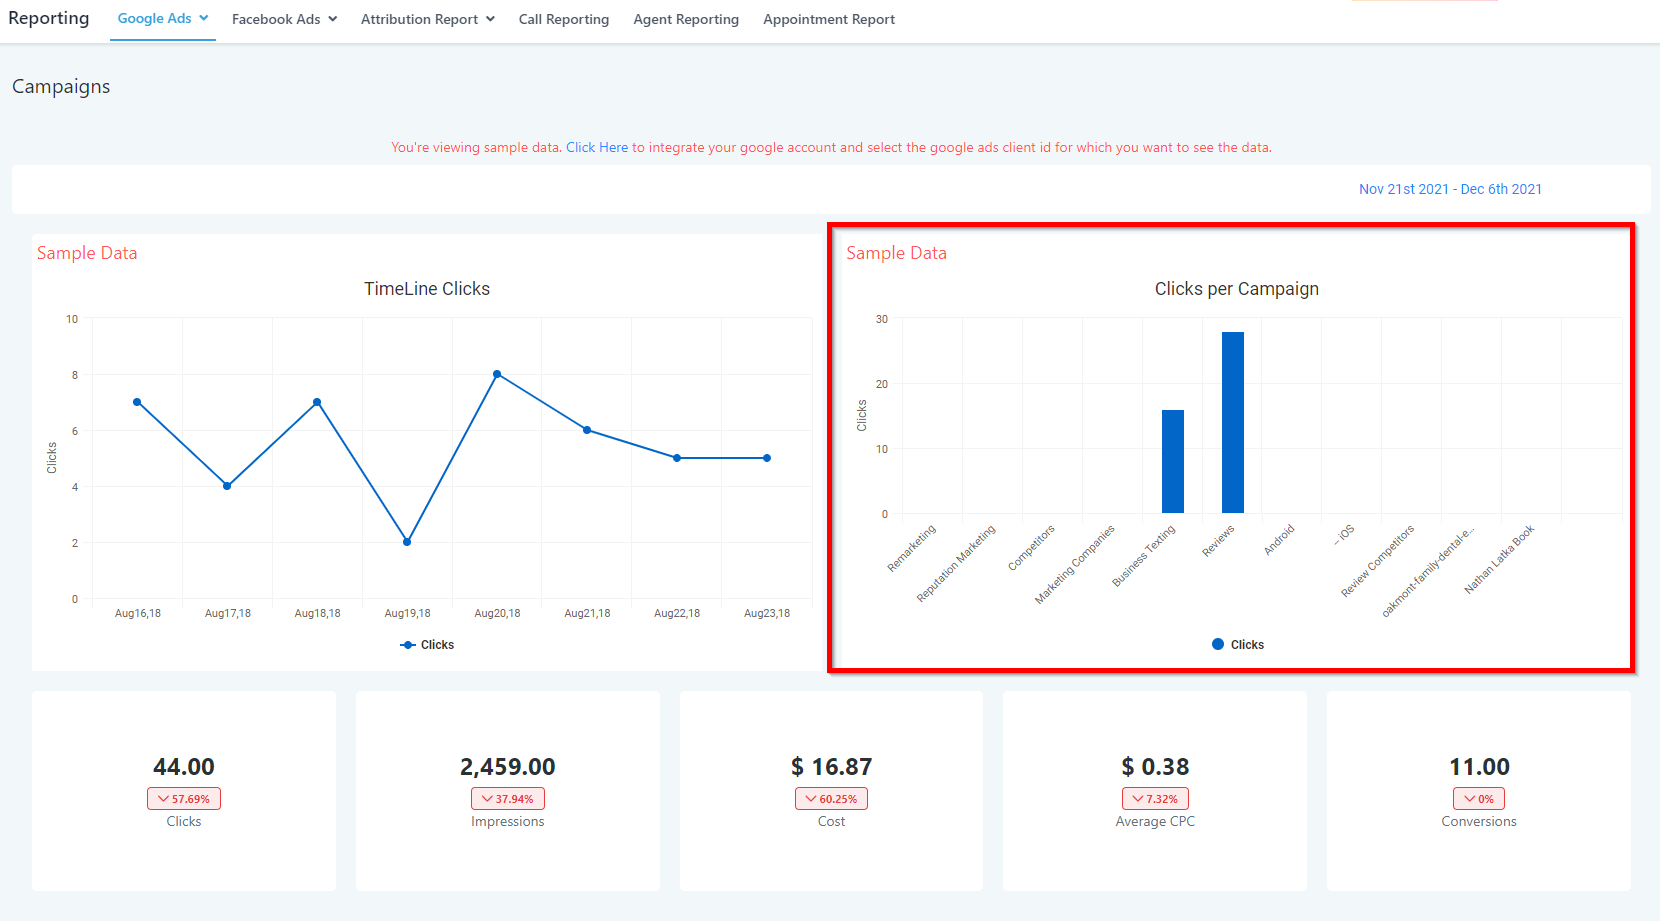
Task: Open the Nov 21st - Dec 6th date range
Action: [1449, 189]
